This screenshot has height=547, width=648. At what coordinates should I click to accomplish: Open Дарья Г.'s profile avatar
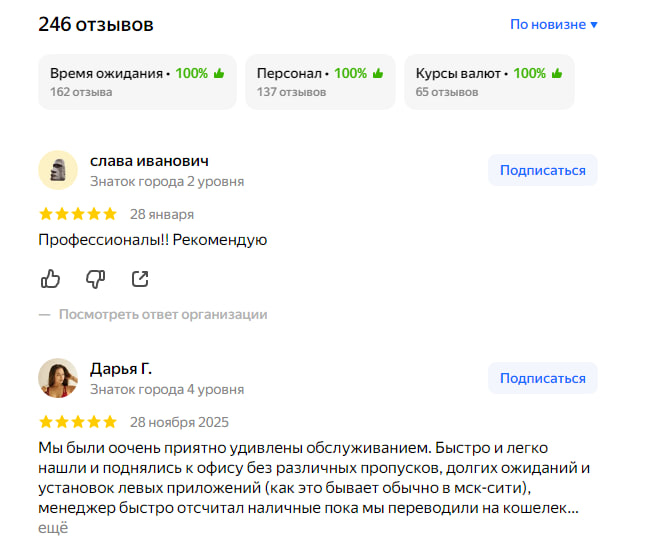(58, 378)
